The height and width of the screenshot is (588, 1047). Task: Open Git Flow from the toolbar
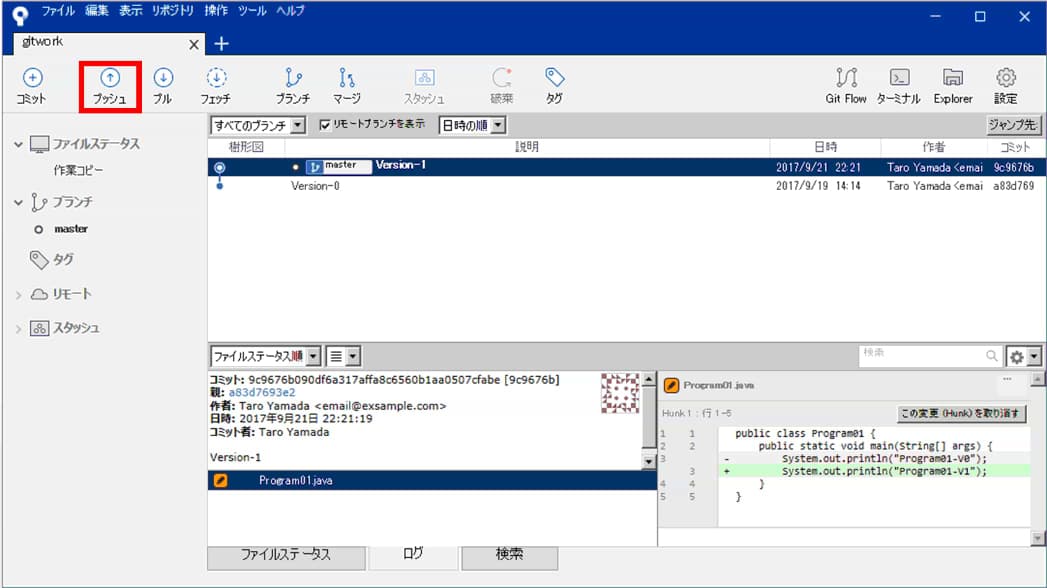(846, 84)
